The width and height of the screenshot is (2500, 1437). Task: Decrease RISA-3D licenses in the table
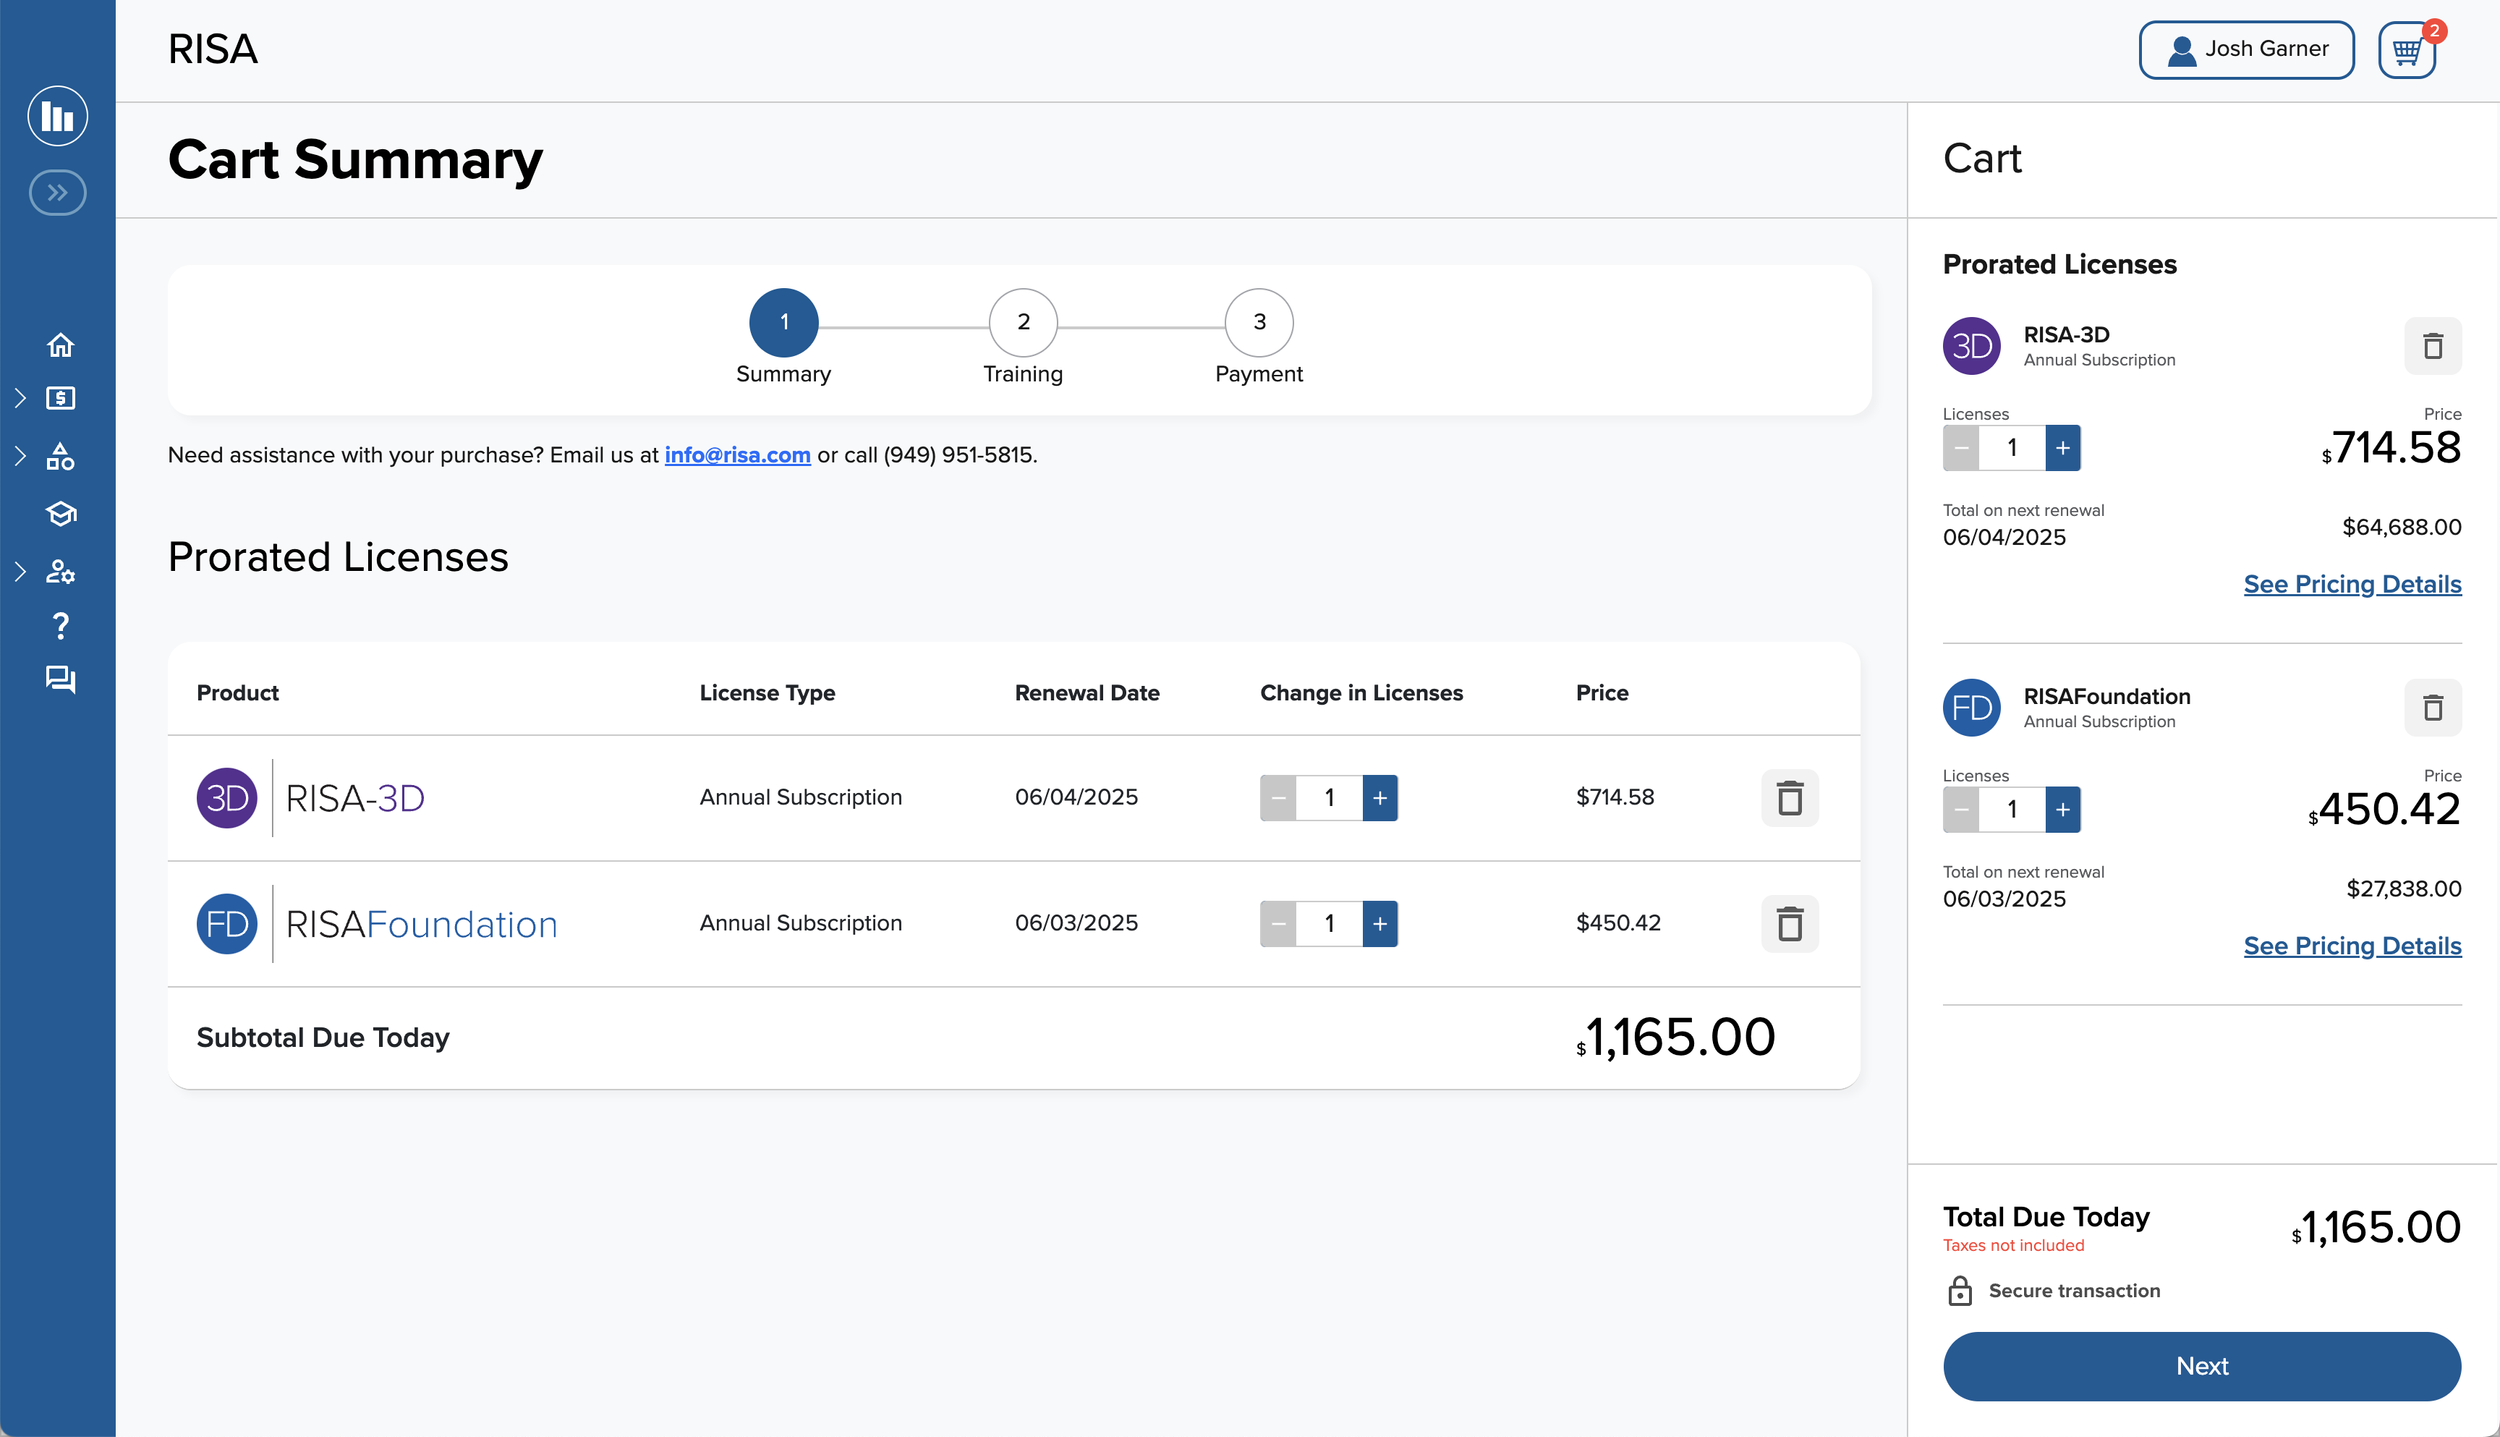click(x=1278, y=798)
